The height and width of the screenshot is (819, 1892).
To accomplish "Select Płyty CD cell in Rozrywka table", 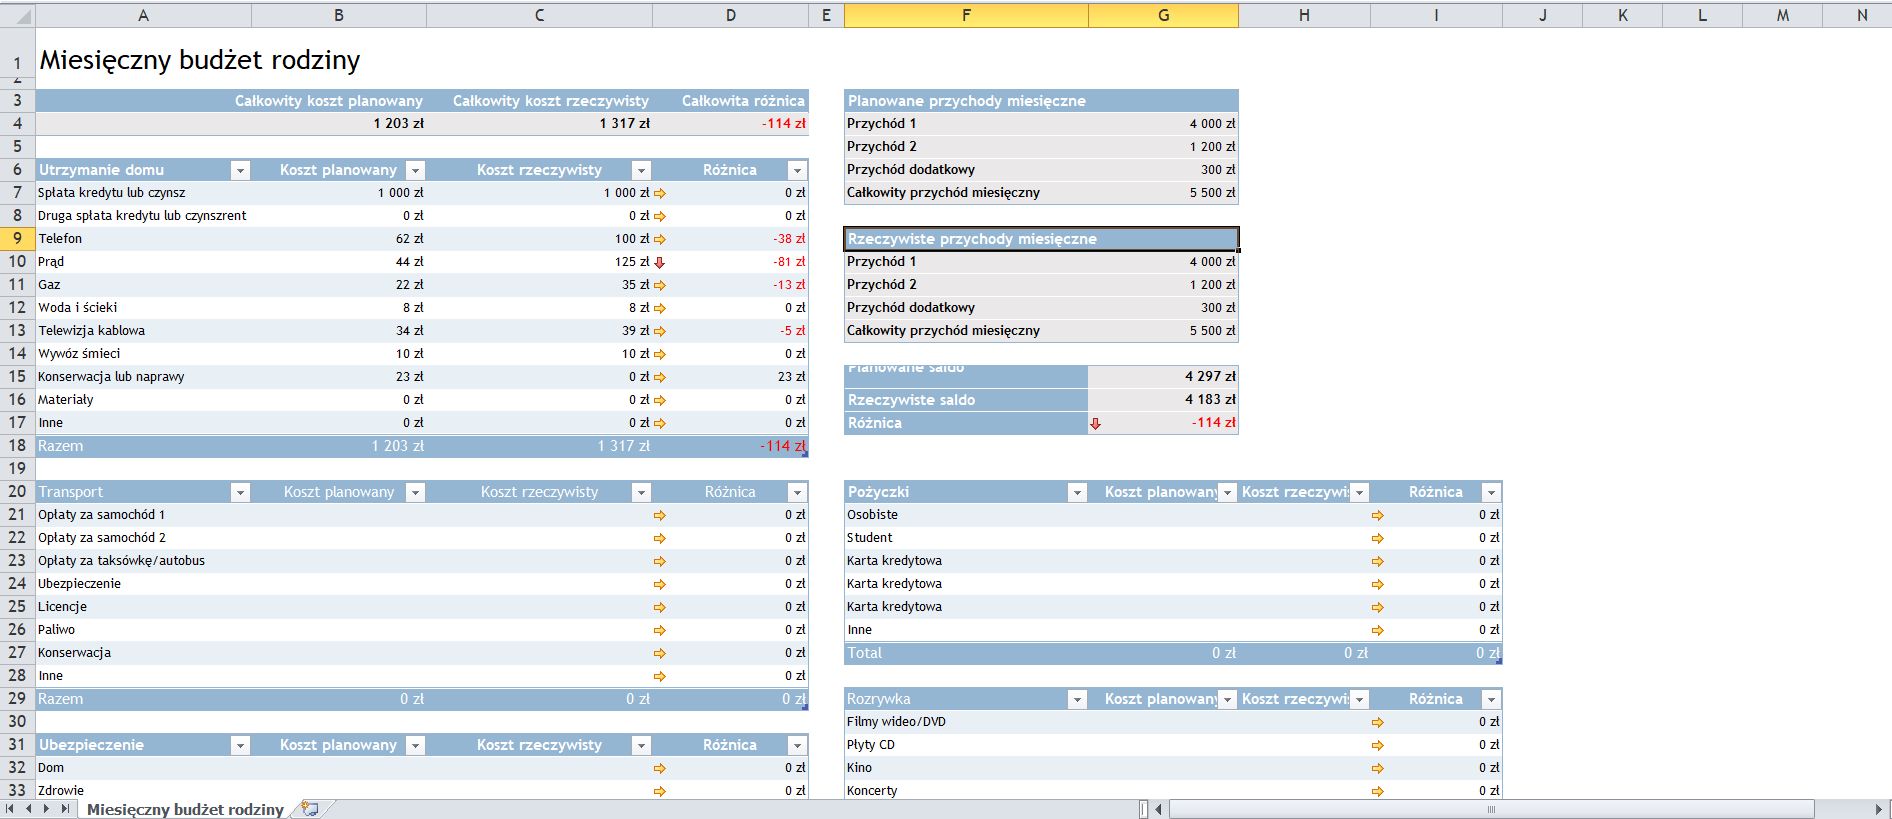I will click(x=966, y=745).
